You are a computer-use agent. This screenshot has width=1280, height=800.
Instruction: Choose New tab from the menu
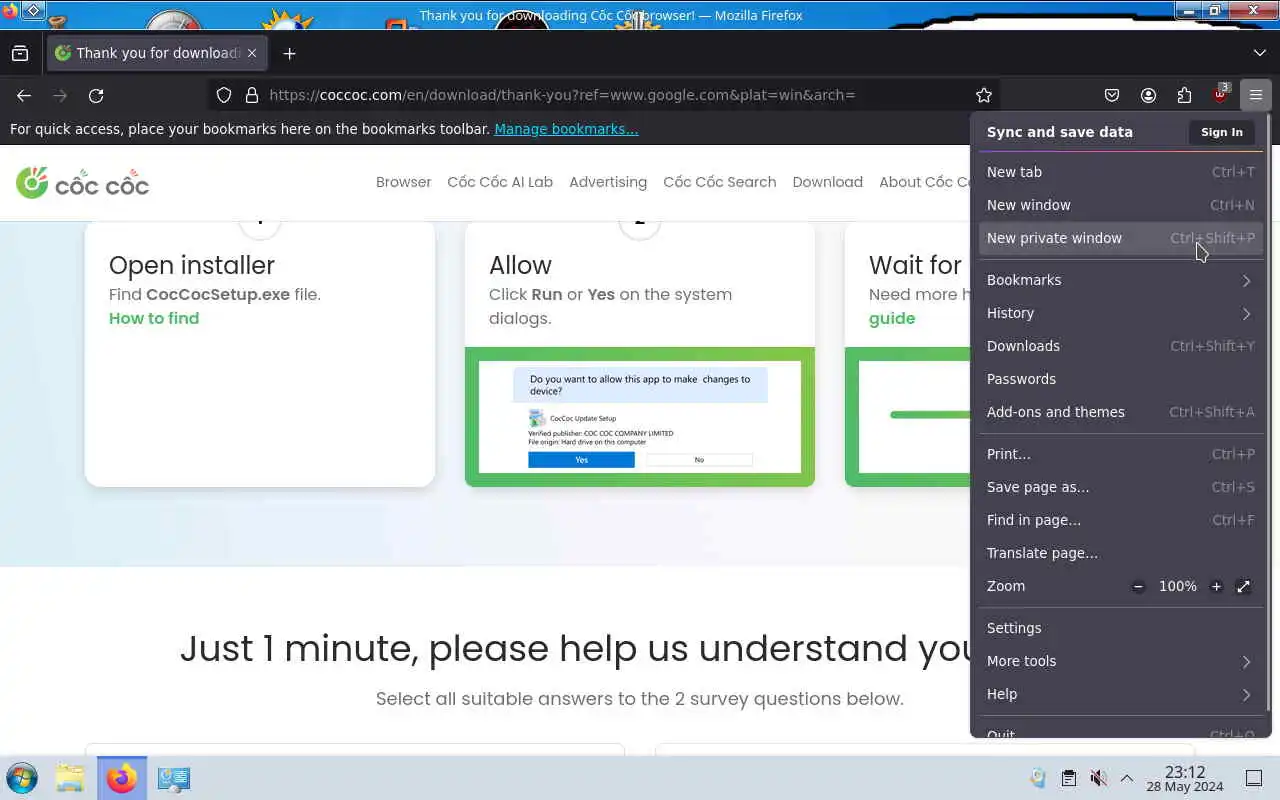click(1120, 172)
